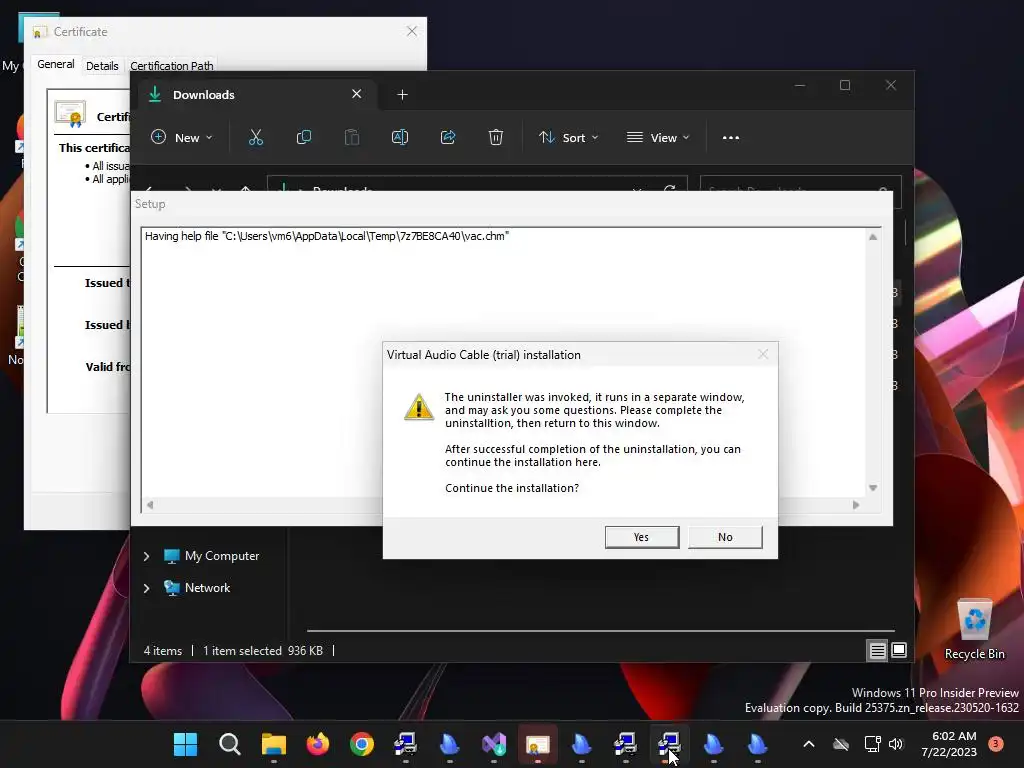This screenshot has width=1024, height=768.
Task: Minimize the Downloads Explorer window
Action: click(800, 86)
